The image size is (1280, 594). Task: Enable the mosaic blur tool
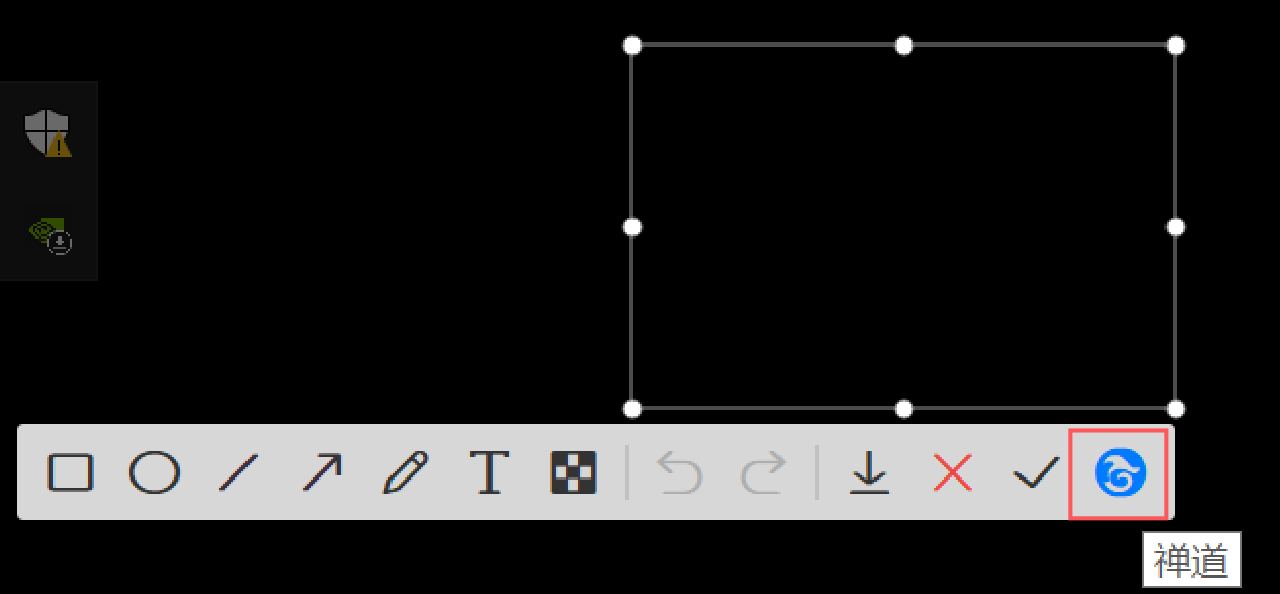click(x=573, y=472)
